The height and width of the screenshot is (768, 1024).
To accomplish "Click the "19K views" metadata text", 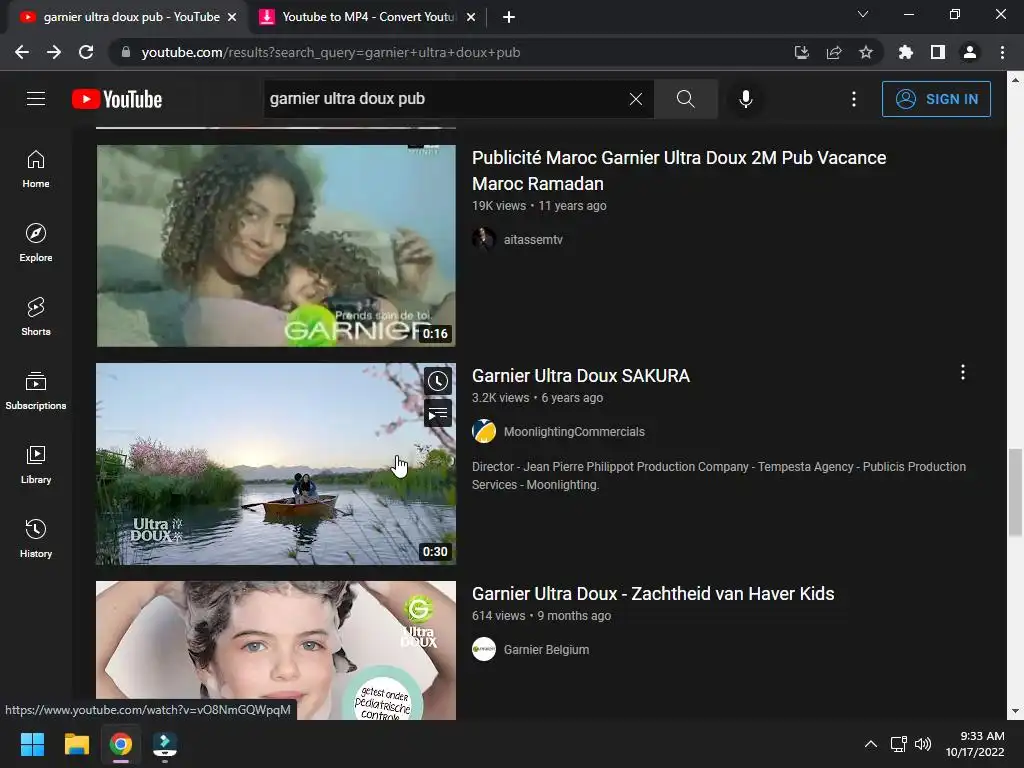I will point(499,206).
